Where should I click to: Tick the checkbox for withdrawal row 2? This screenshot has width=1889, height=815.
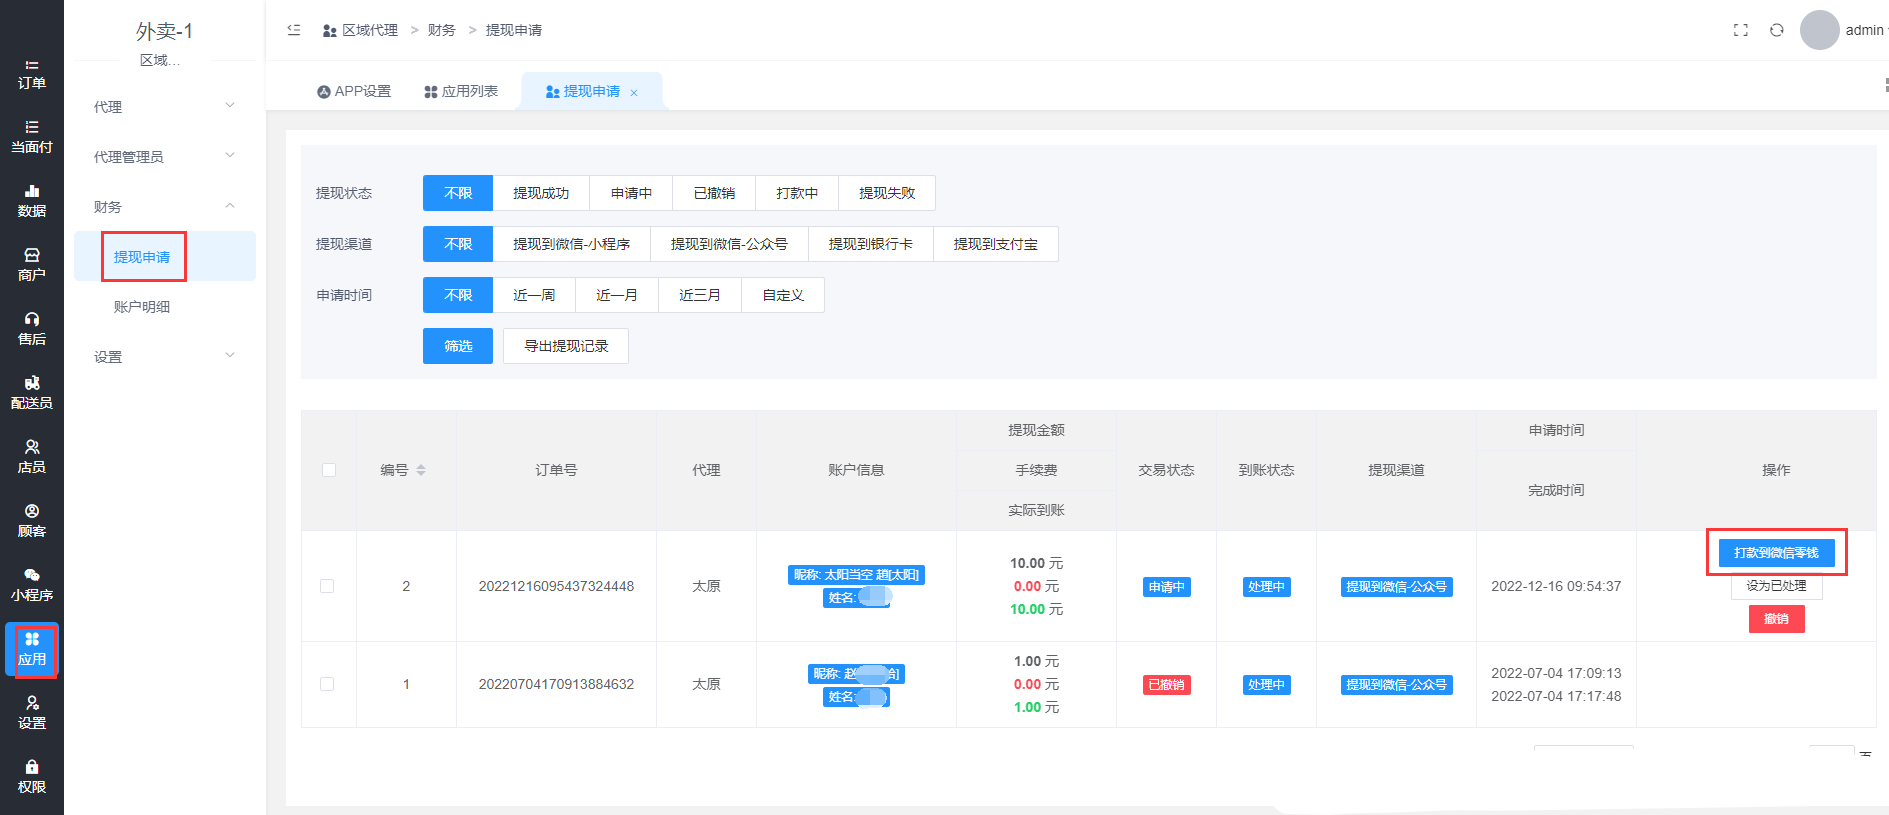point(327,586)
